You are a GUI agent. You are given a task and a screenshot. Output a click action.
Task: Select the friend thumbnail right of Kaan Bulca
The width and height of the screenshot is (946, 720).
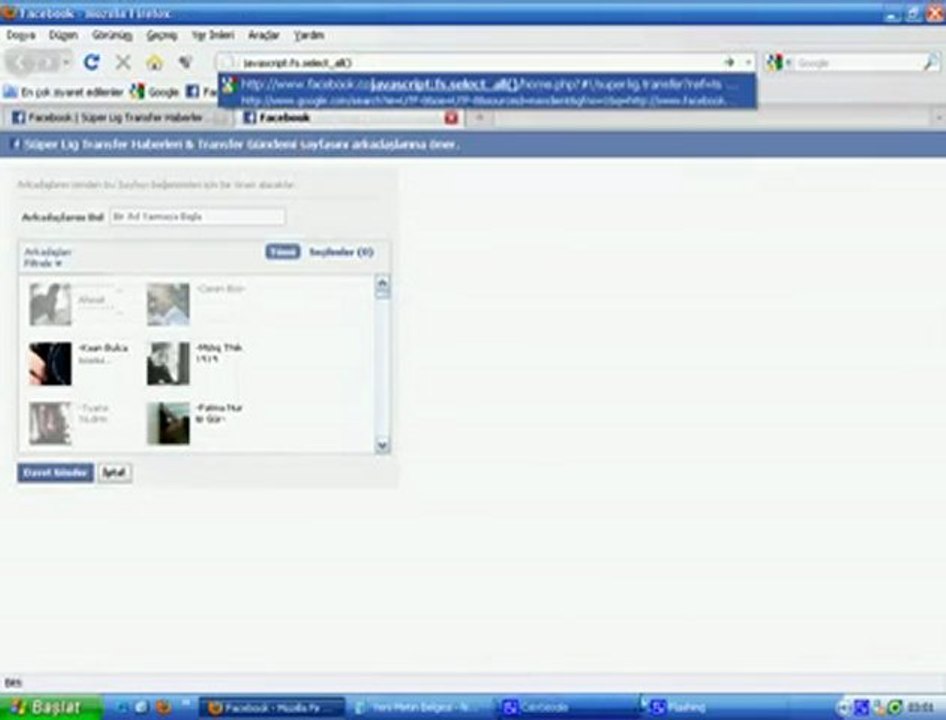(168, 363)
